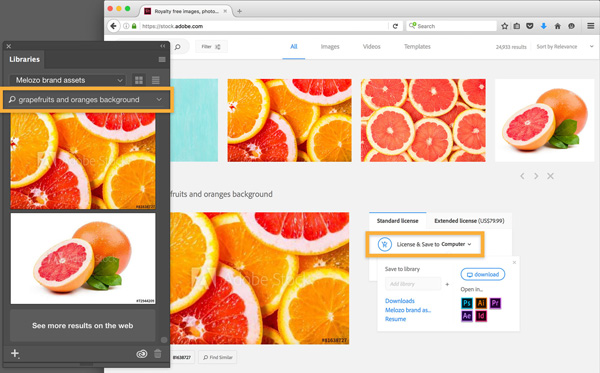This screenshot has height=373, width=600.
Task: Expand the Libraries search field dropdown arrow
Action: (159, 99)
